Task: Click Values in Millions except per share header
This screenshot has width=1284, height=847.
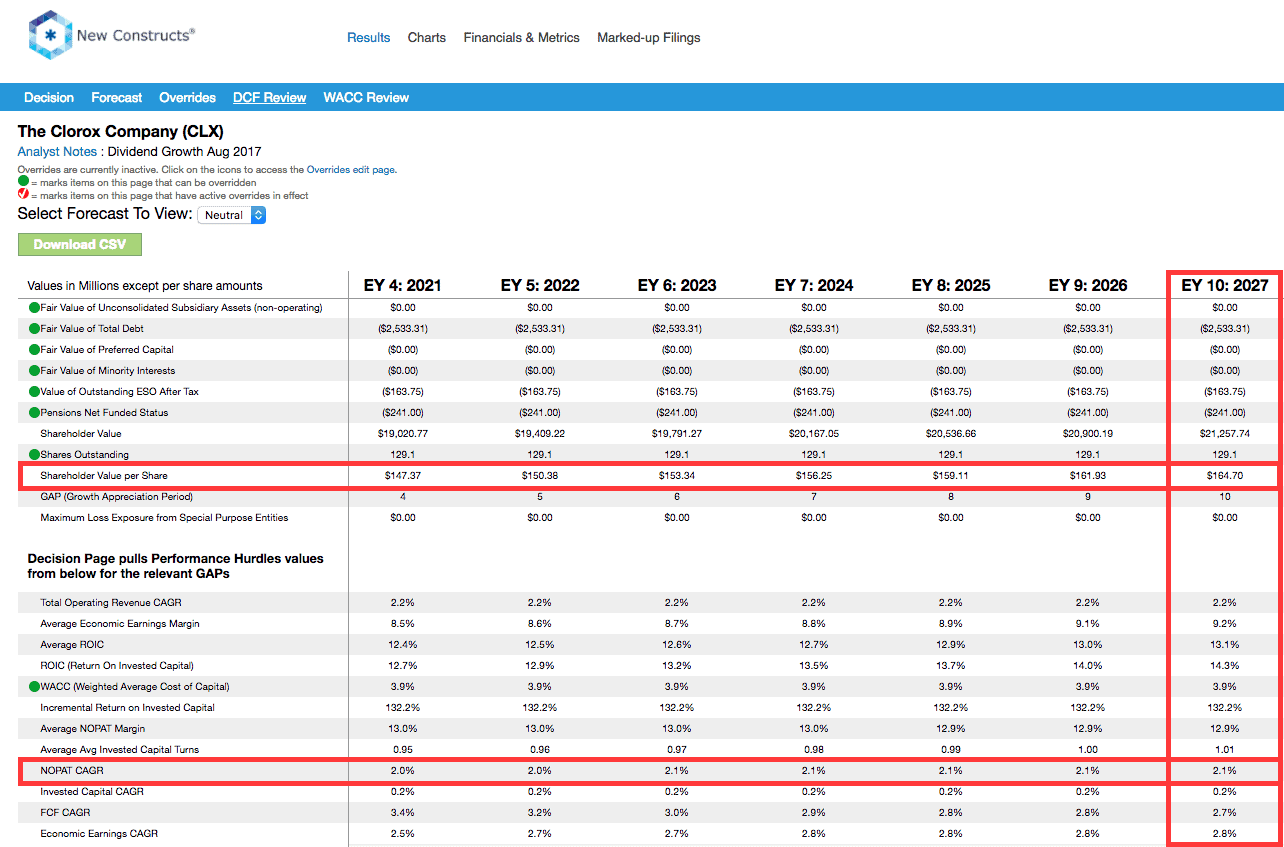Action: 145,286
